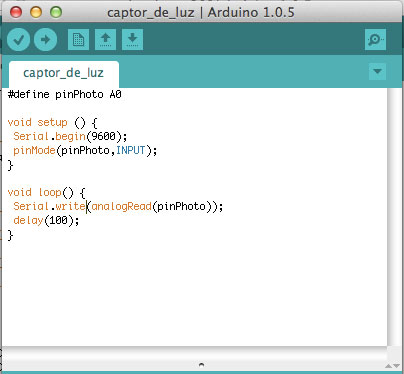The width and height of the screenshot is (404, 374).
Task: Click the editor's vertical scrollbar
Action: click(x=394, y=217)
